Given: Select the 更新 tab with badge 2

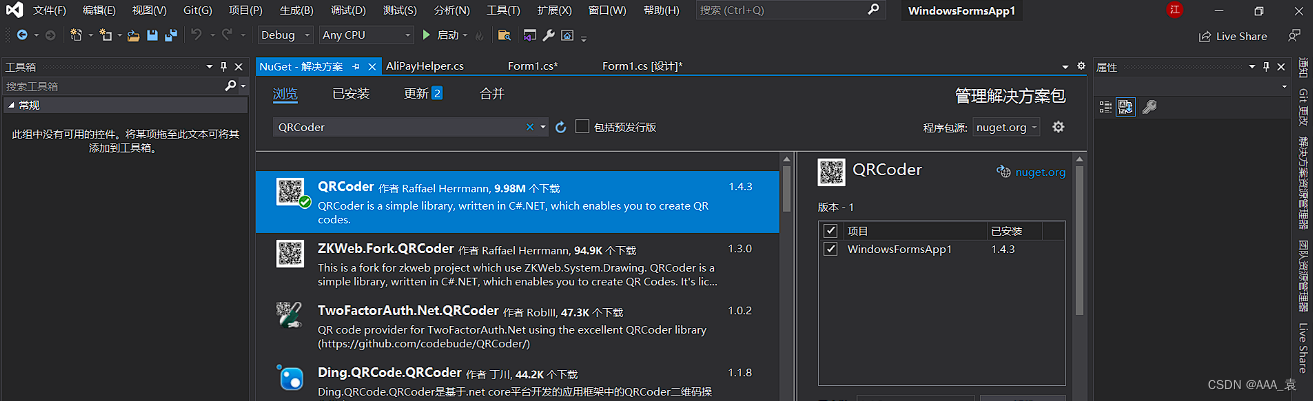Looking at the screenshot, I should pos(423,93).
